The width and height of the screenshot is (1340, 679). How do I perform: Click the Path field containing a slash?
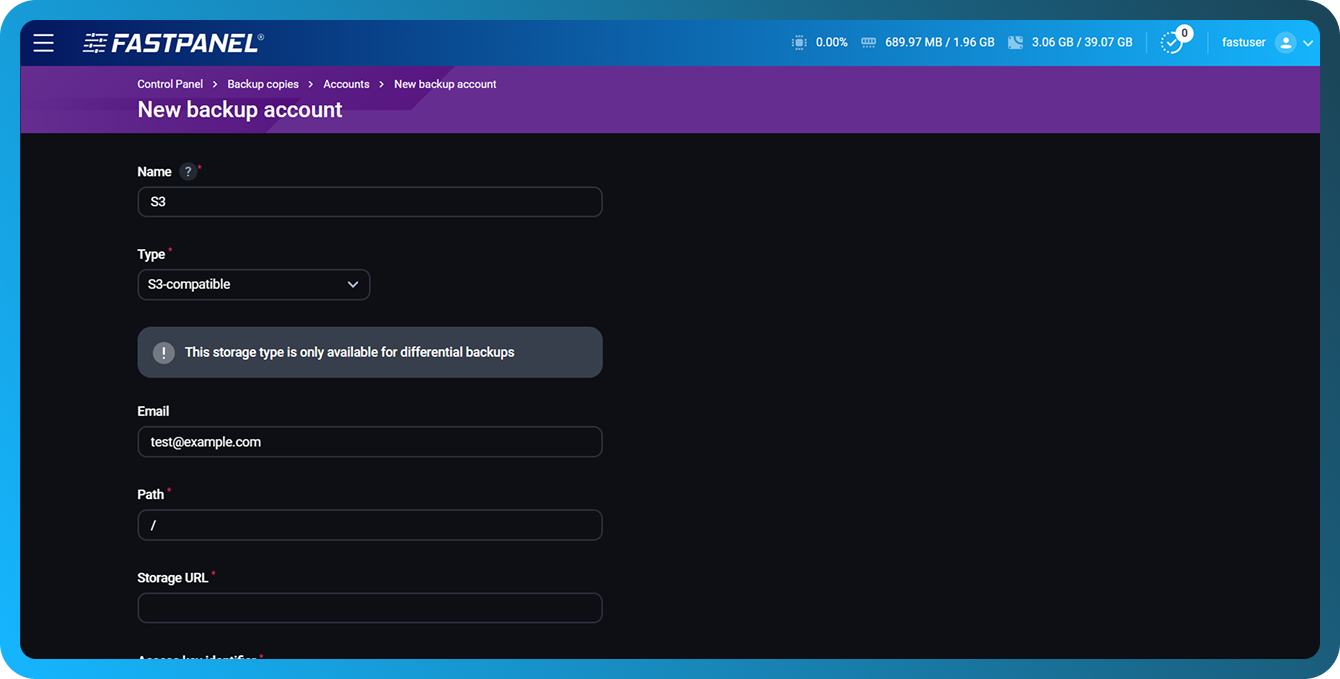coord(370,524)
